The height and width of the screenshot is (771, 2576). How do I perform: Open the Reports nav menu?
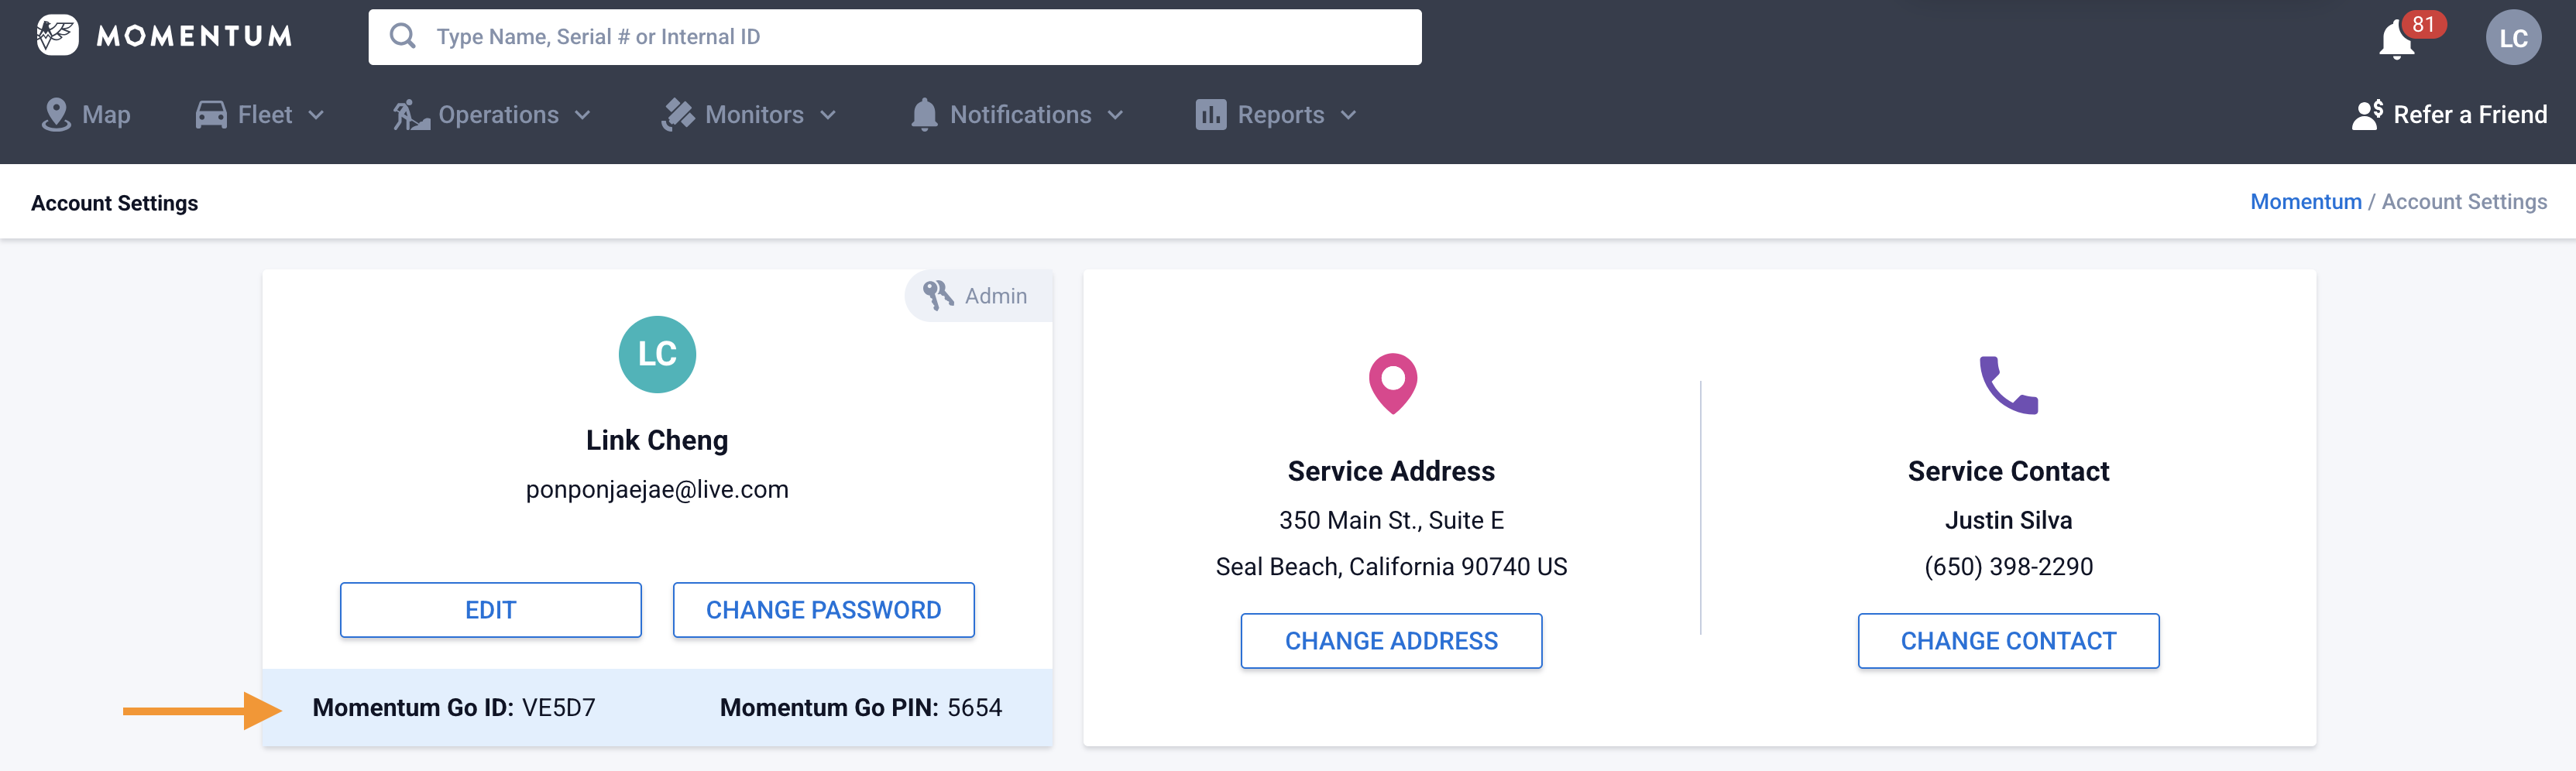[x=1276, y=115]
